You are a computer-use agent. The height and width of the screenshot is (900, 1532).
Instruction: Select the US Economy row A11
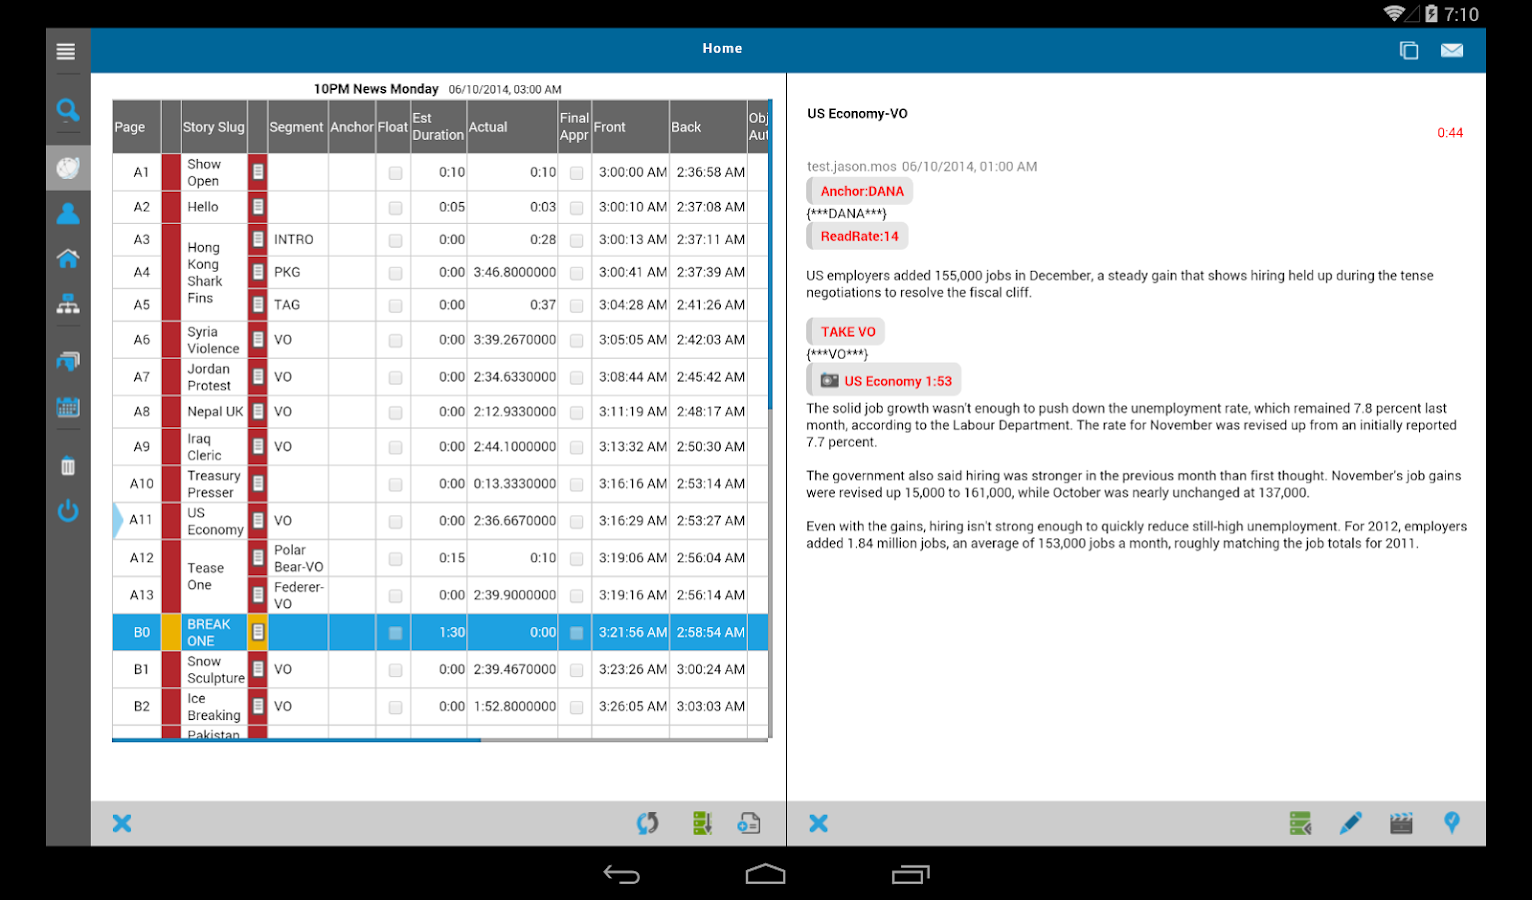tap(212, 521)
